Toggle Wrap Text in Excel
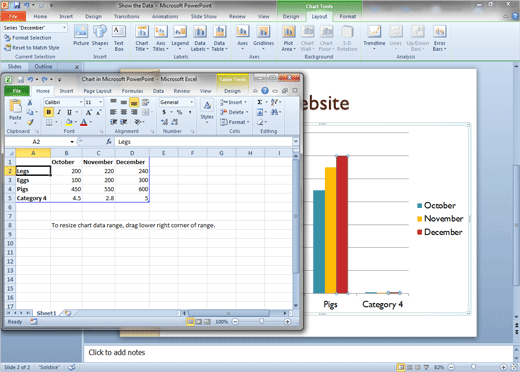The width and height of the screenshot is (520, 372). [x=145, y=102]
